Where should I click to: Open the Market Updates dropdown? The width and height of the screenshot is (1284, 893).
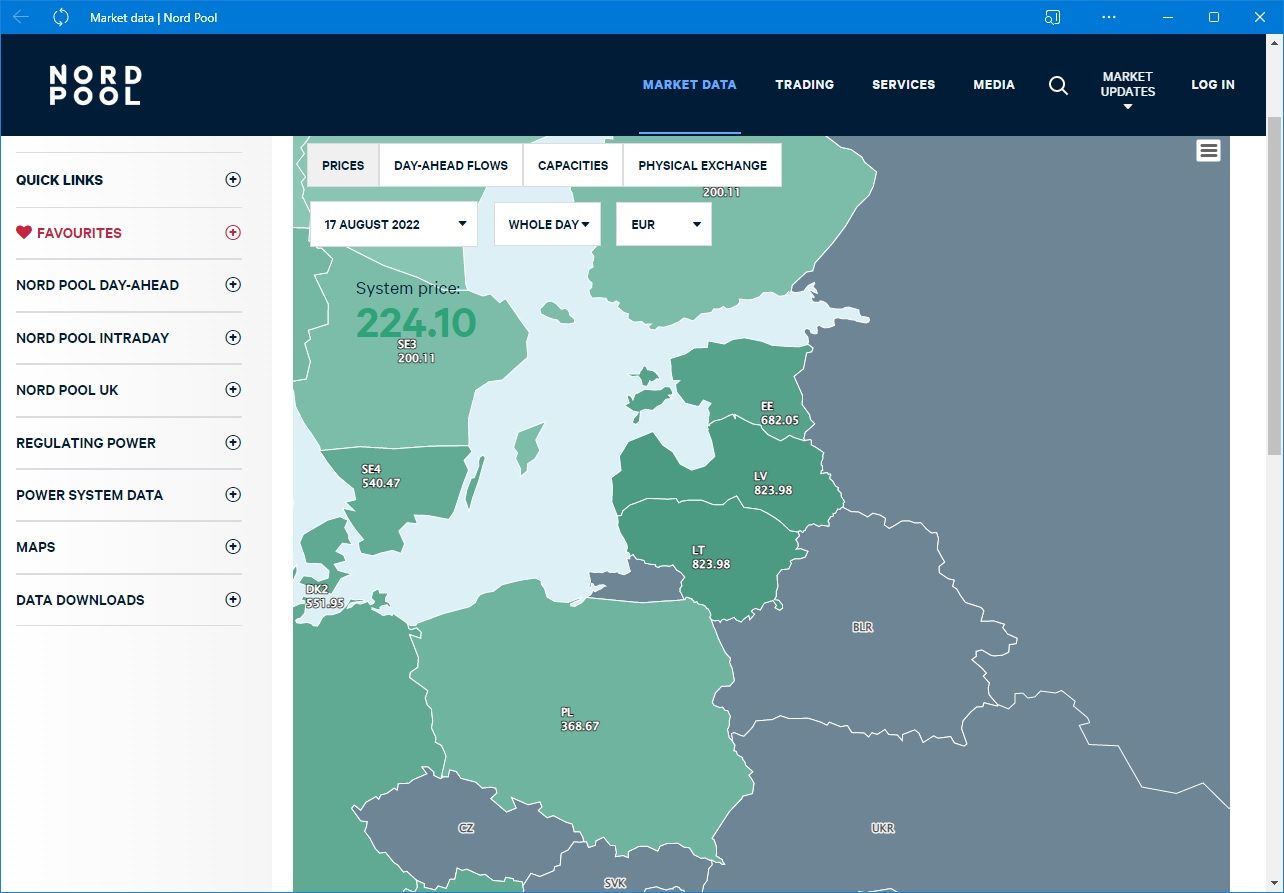point(1128,89)
